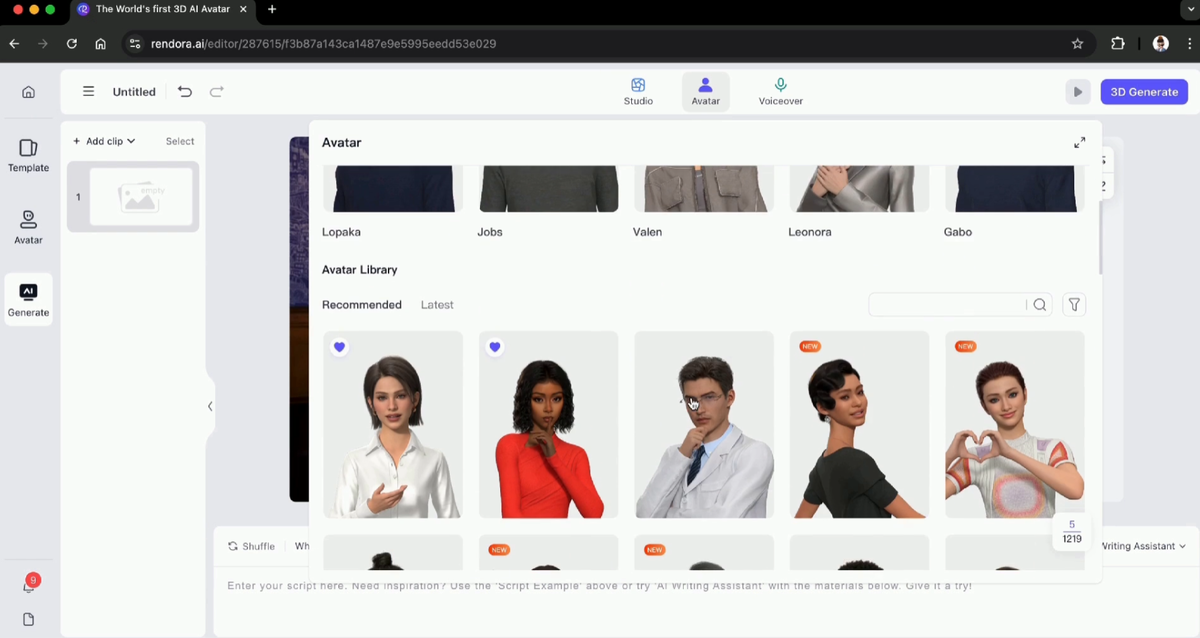Open the browser three-dot menu
Viewport: 1200px width, 638px height.
click(1188, 44)
